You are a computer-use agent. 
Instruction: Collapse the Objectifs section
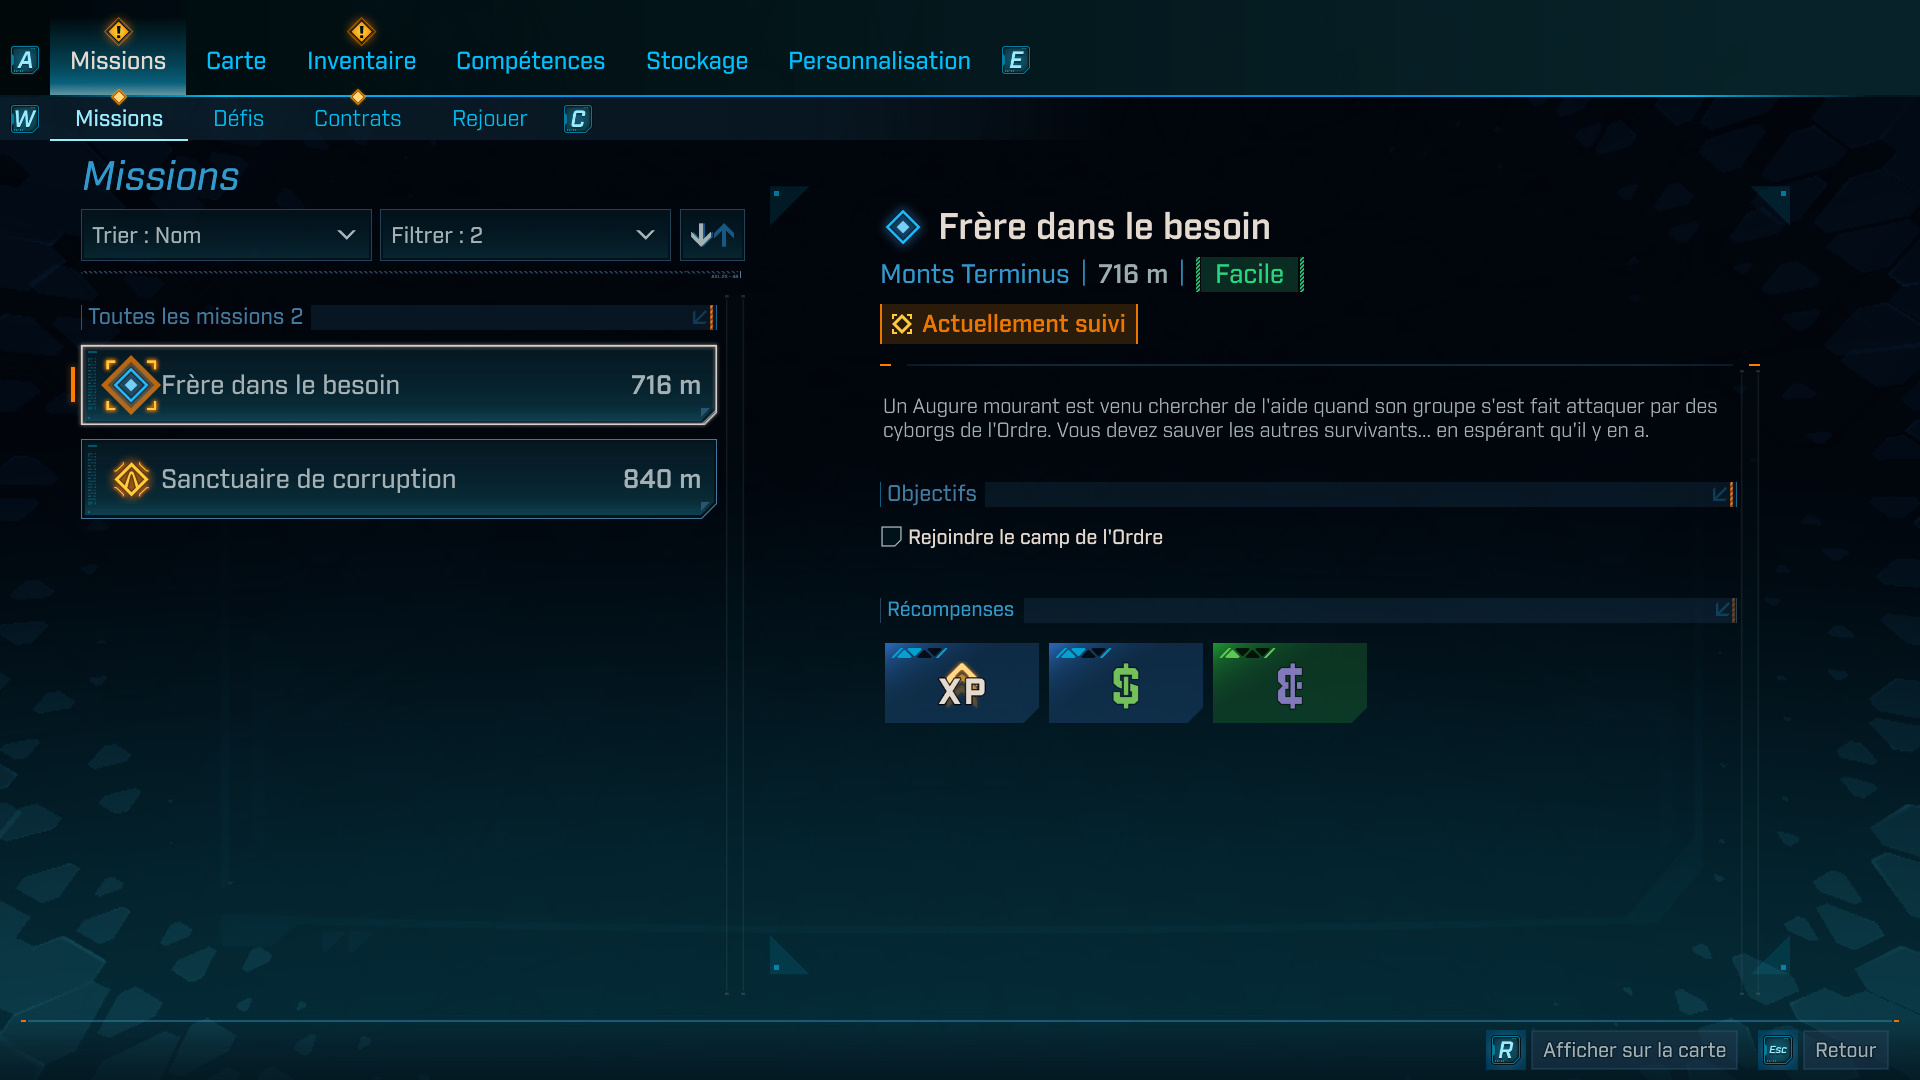pyautogui.click(x=1722, y=494)
